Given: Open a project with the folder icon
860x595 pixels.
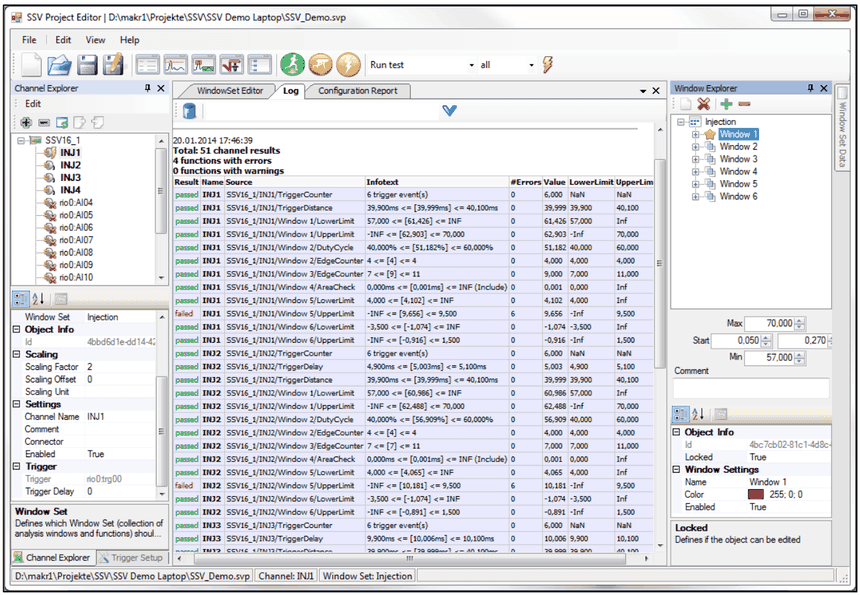Looking at the screenshot, I should tap(59, 65).
